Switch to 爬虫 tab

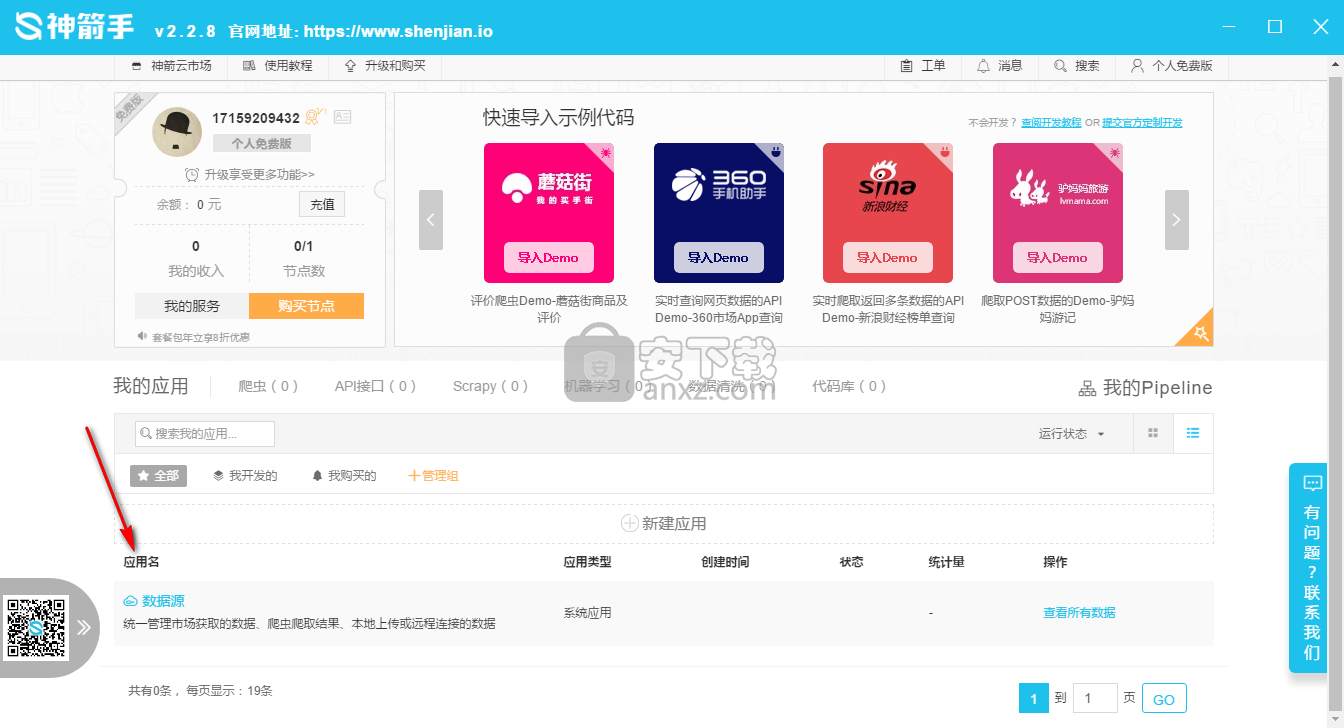coord(268,386)
